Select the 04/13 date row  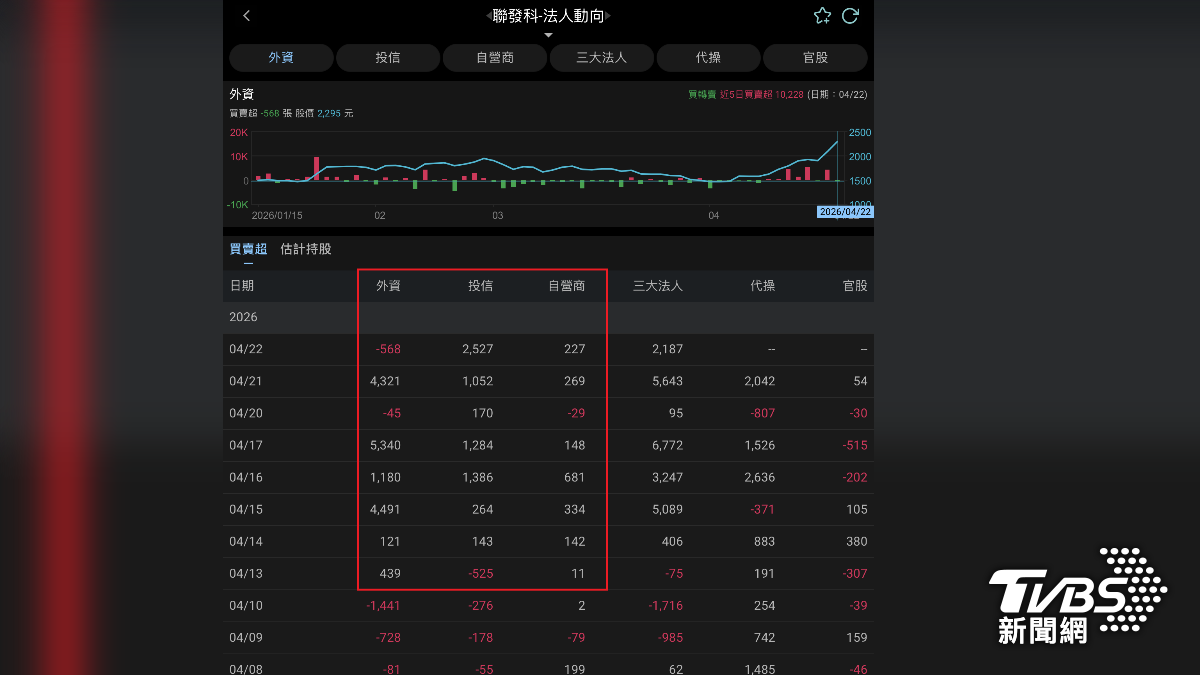[x=548, y=573]
